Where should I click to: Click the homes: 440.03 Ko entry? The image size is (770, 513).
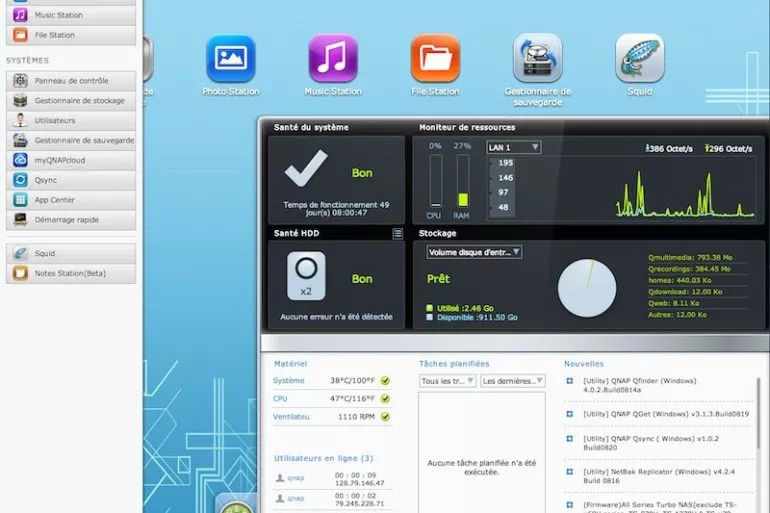[x=680, y=280]
